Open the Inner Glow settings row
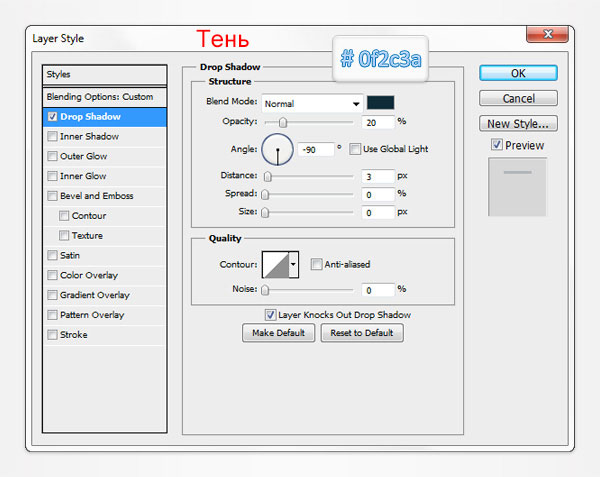Screen dimensions: 600x477 pyautogui.click(x=104, y=176)
